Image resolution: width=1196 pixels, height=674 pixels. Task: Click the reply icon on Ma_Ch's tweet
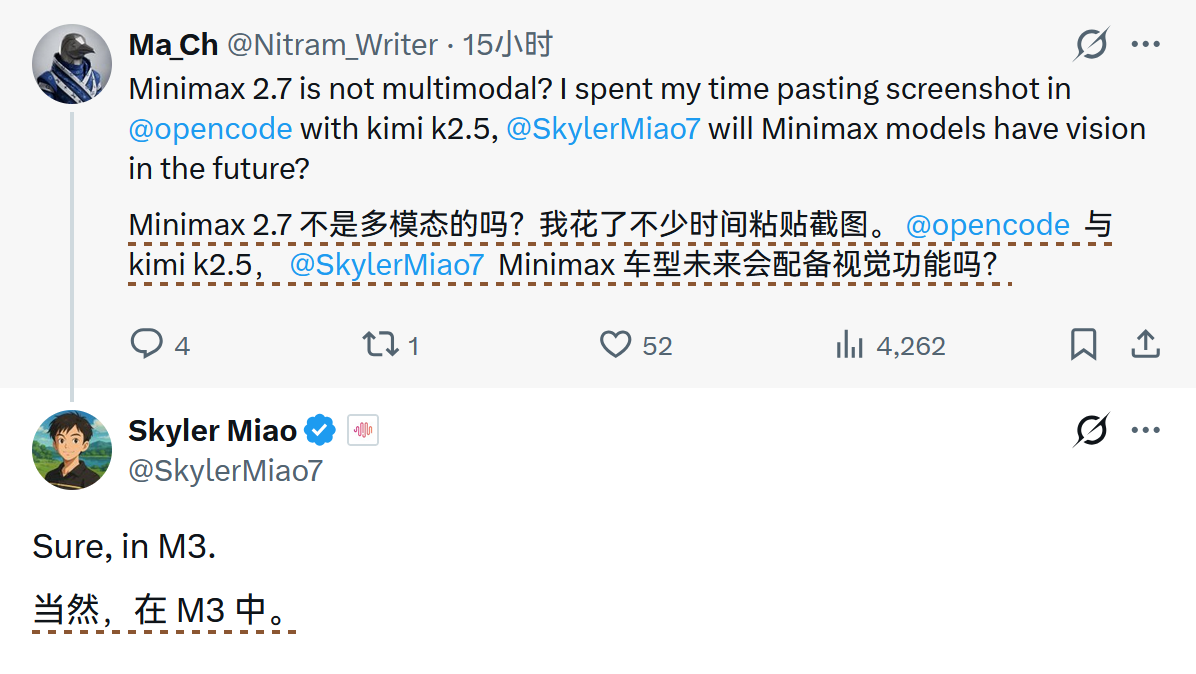[x=147, y=345]
